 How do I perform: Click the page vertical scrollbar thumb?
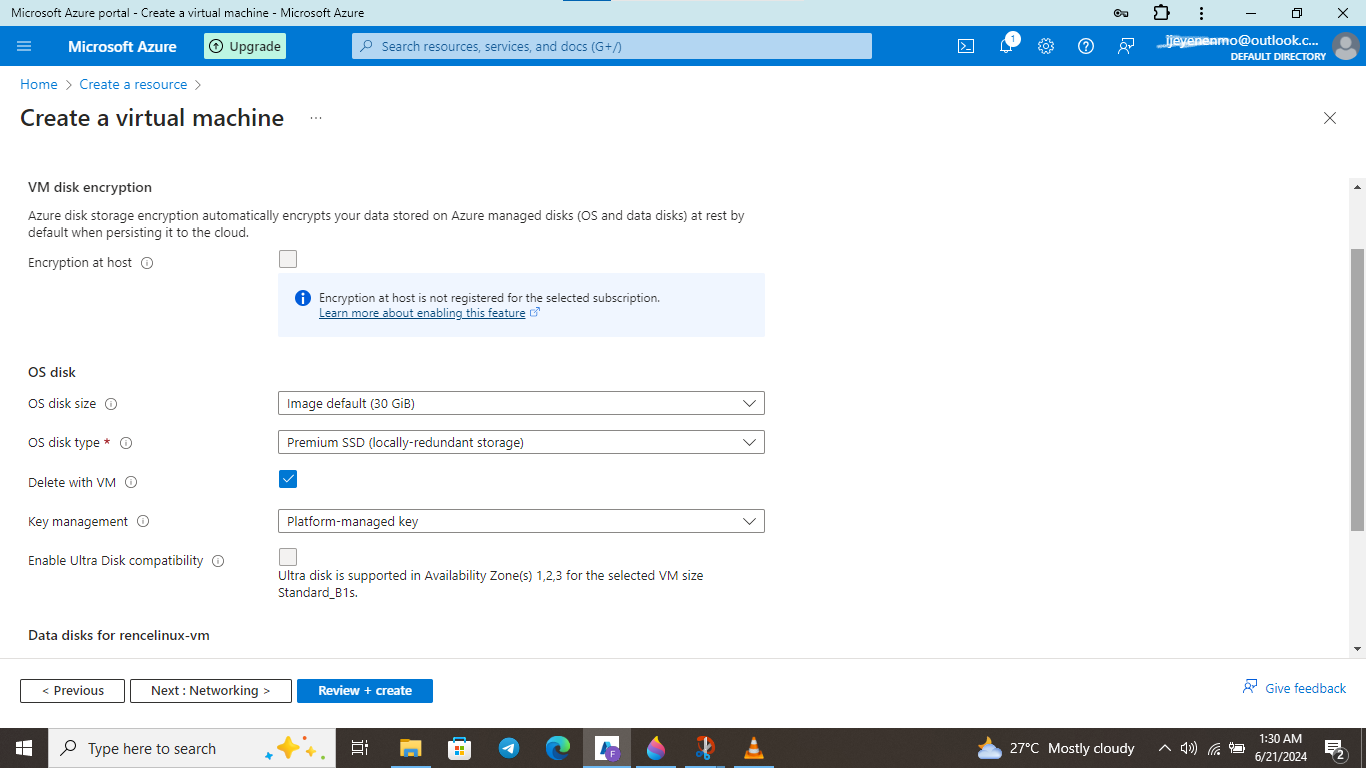tap(1358, 390)
